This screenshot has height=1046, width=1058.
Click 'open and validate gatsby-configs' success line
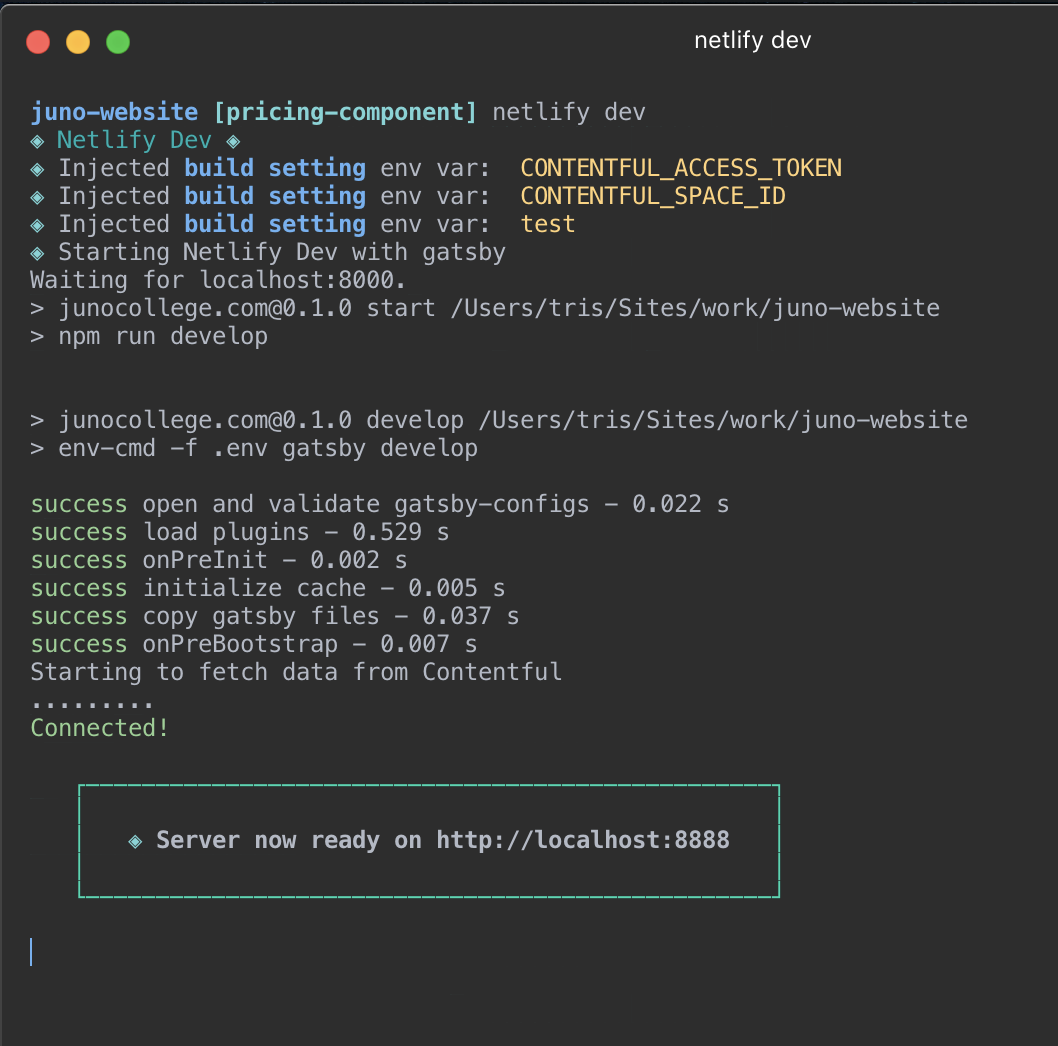380,504
